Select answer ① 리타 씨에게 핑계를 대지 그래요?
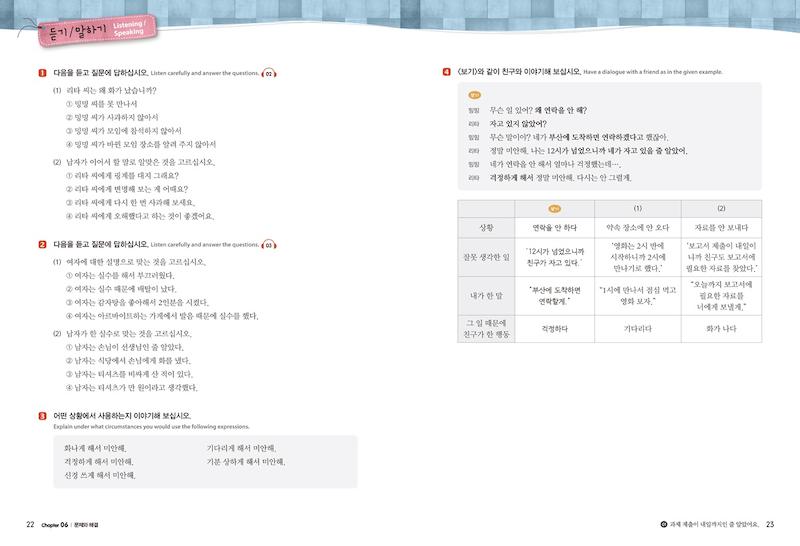 122,176
